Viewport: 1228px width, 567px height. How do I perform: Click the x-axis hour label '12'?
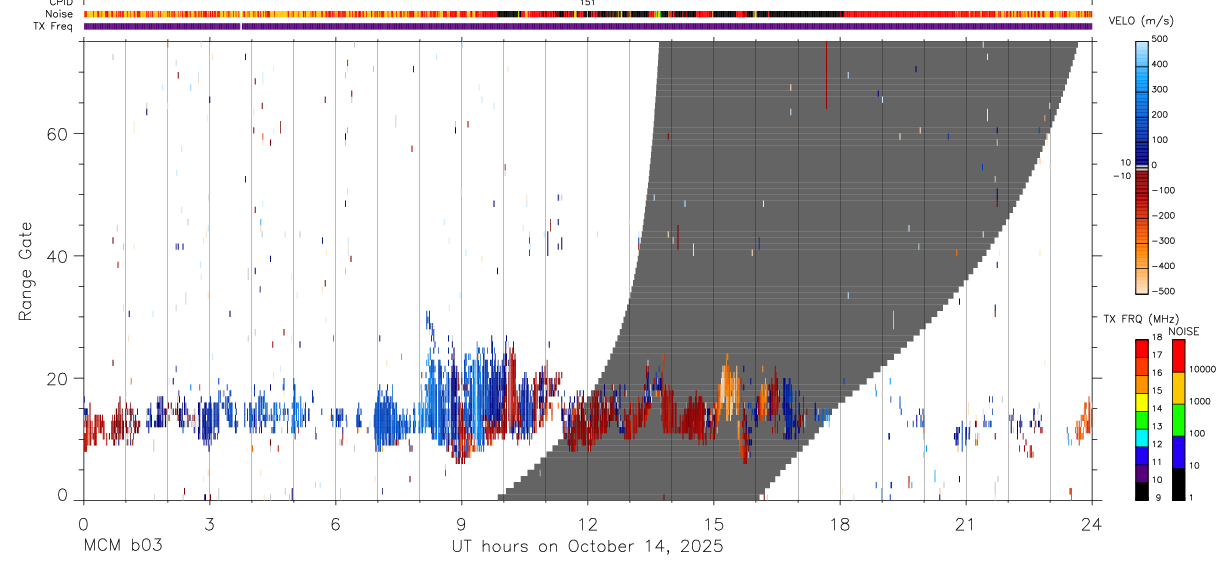587,523
